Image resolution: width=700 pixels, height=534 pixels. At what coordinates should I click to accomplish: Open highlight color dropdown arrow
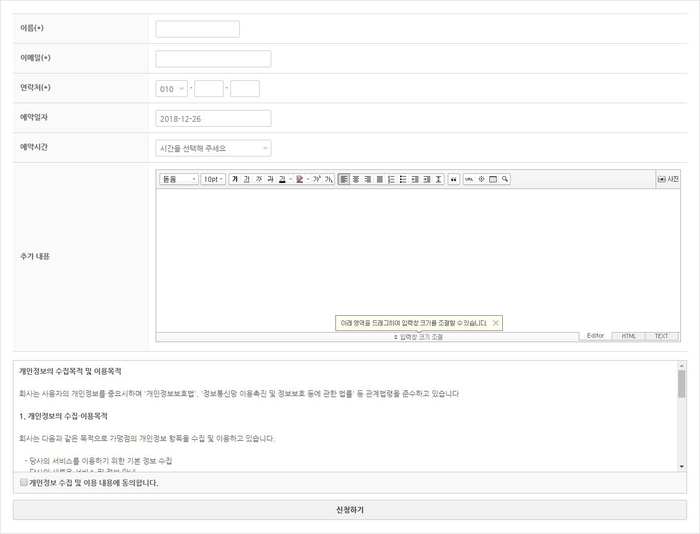click(x=308, y=179)
